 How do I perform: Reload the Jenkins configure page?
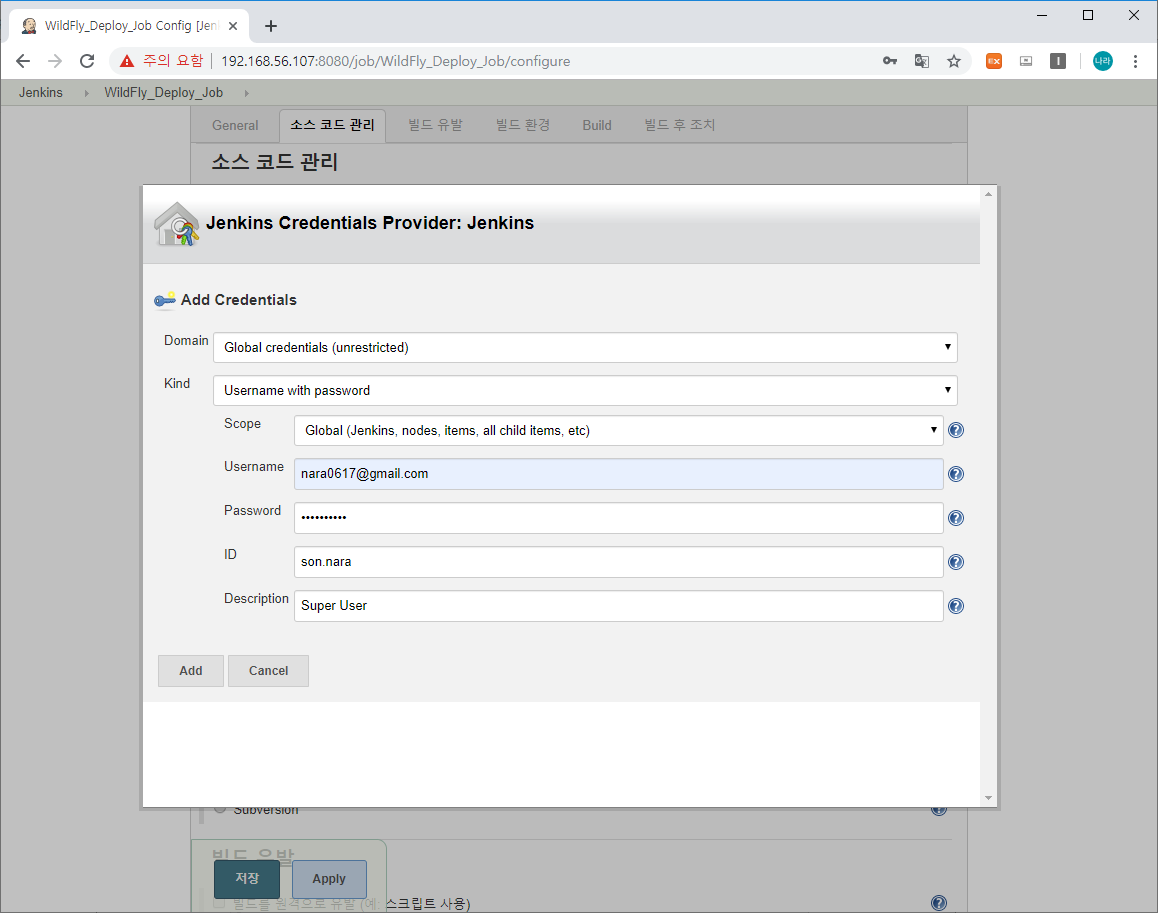click(87, 61)
